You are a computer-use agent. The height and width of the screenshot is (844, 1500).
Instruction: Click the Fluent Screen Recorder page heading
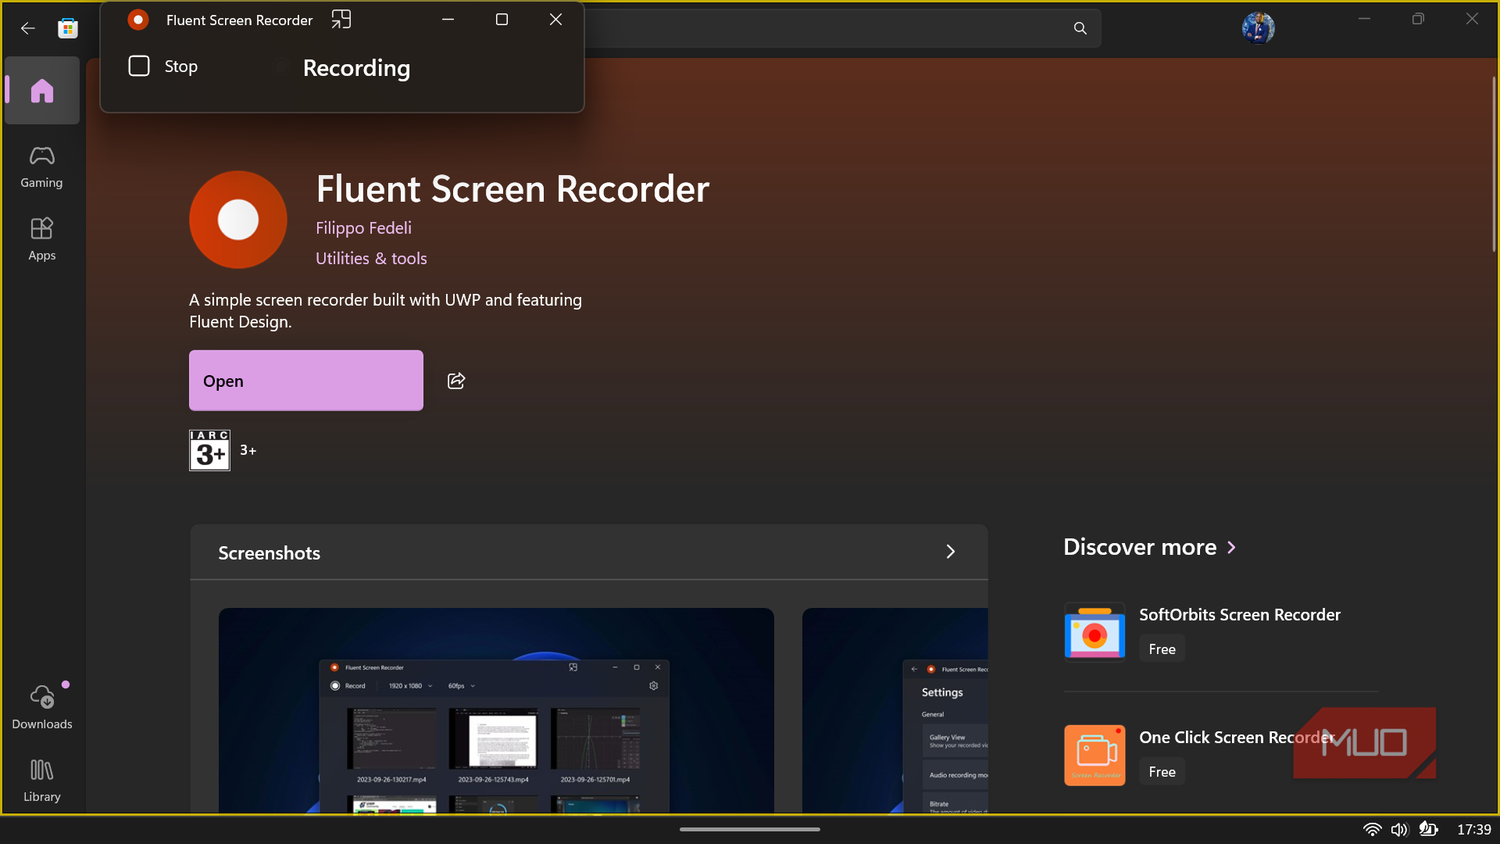tap(513, 189)
